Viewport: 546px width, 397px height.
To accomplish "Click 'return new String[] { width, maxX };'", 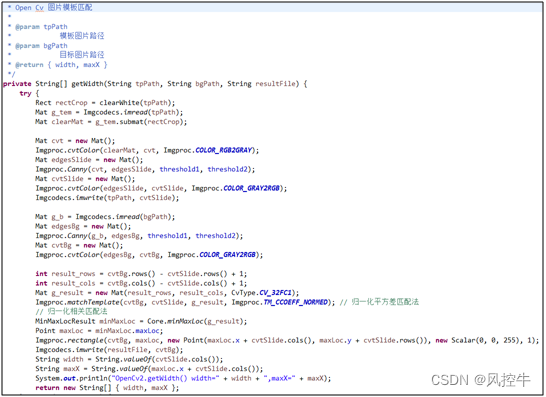I will (107, 388).
